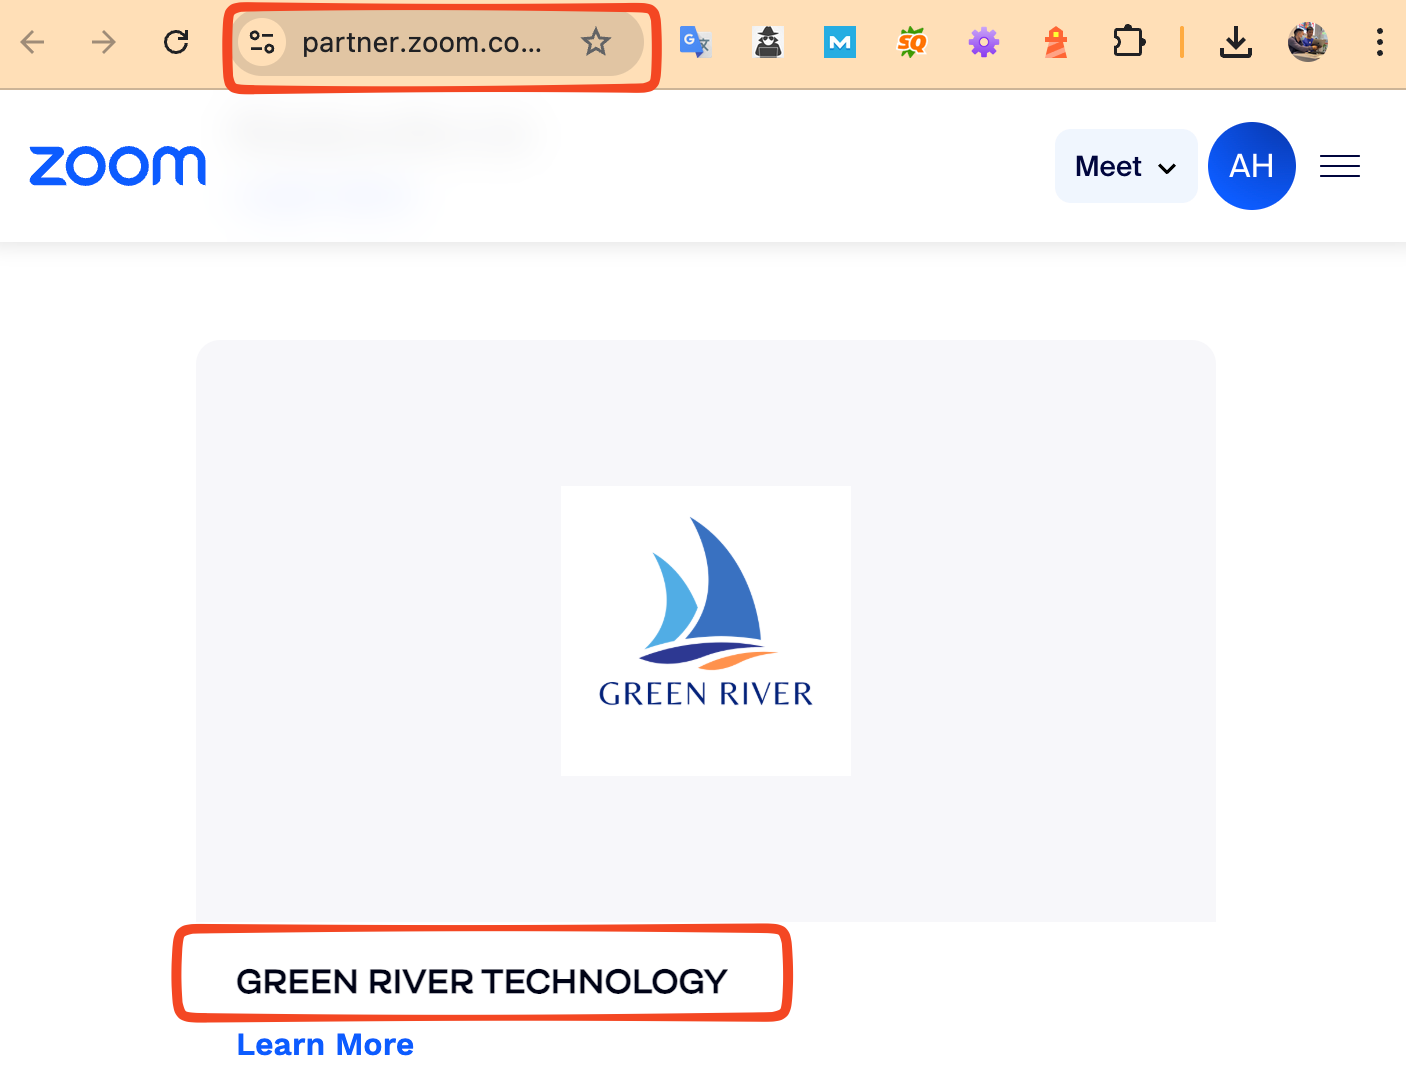The width and height of the screenshot is (1406, 1092).
Task: Click the incognito spy extension icon
Action: coord(767,42)
